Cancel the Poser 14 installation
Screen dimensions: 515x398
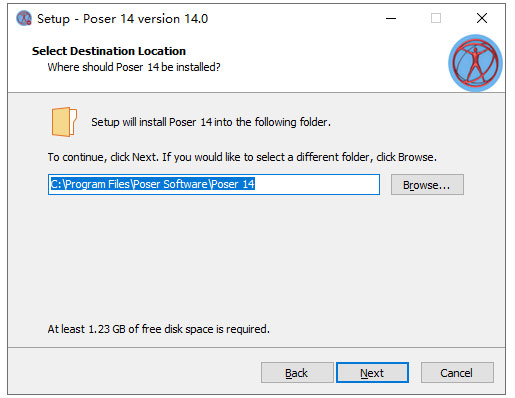(x=457, y=373)
